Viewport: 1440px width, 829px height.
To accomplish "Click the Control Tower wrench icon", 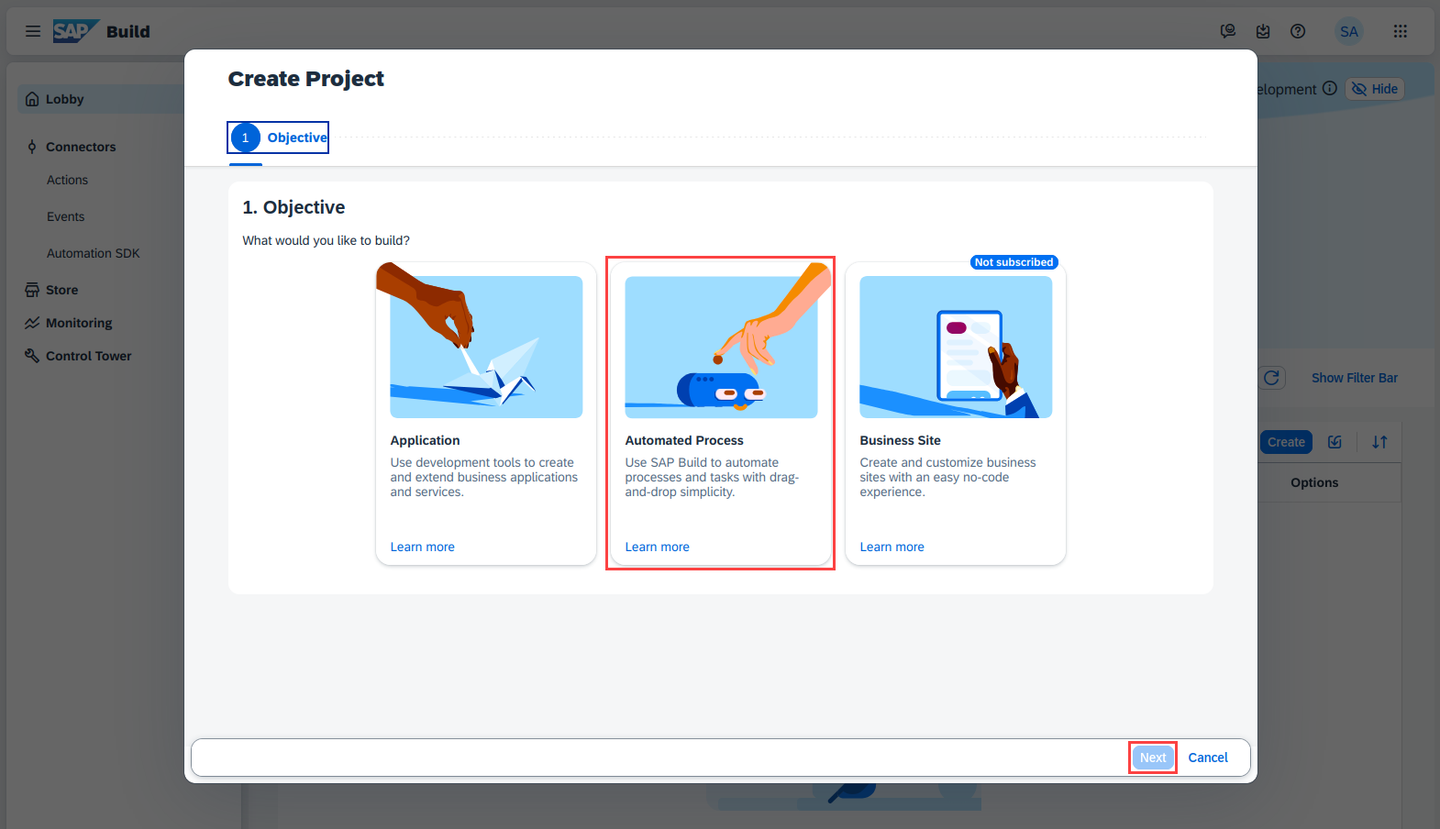I will coord(32,356).
